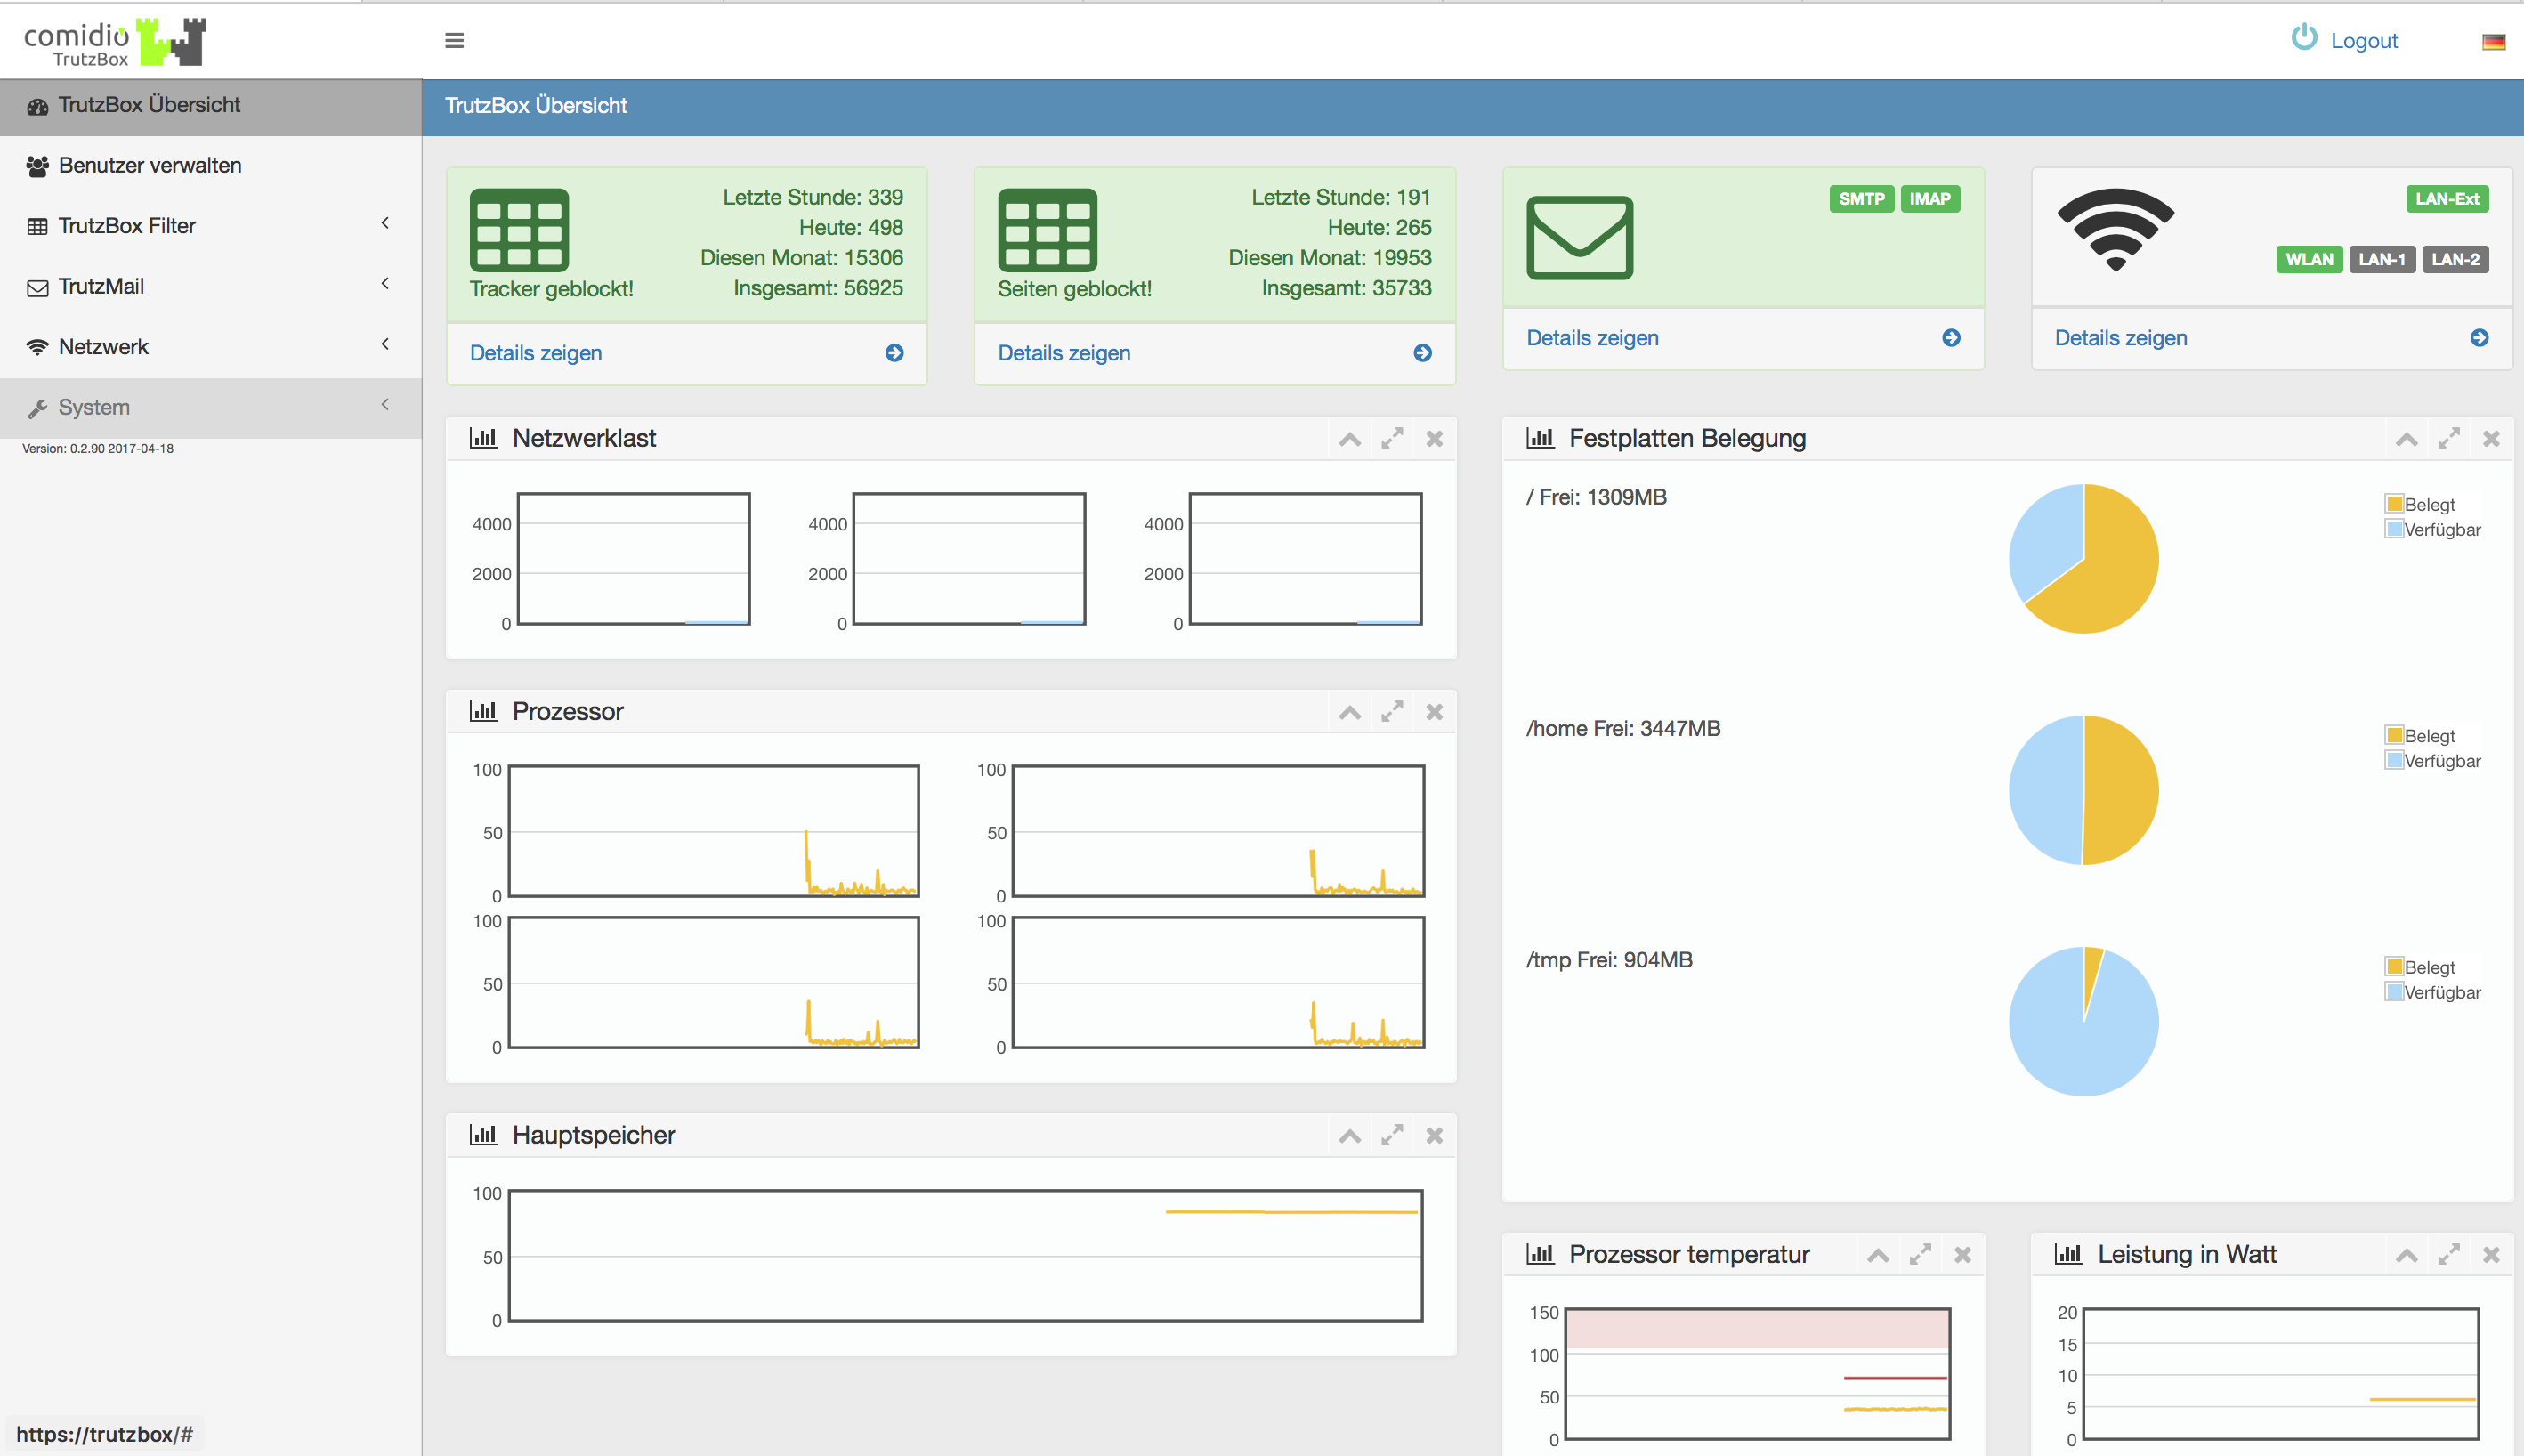Maximize the Hauptspeicher panel
Screen dimensions: 2524x1456
(x=1392, y=1135)
